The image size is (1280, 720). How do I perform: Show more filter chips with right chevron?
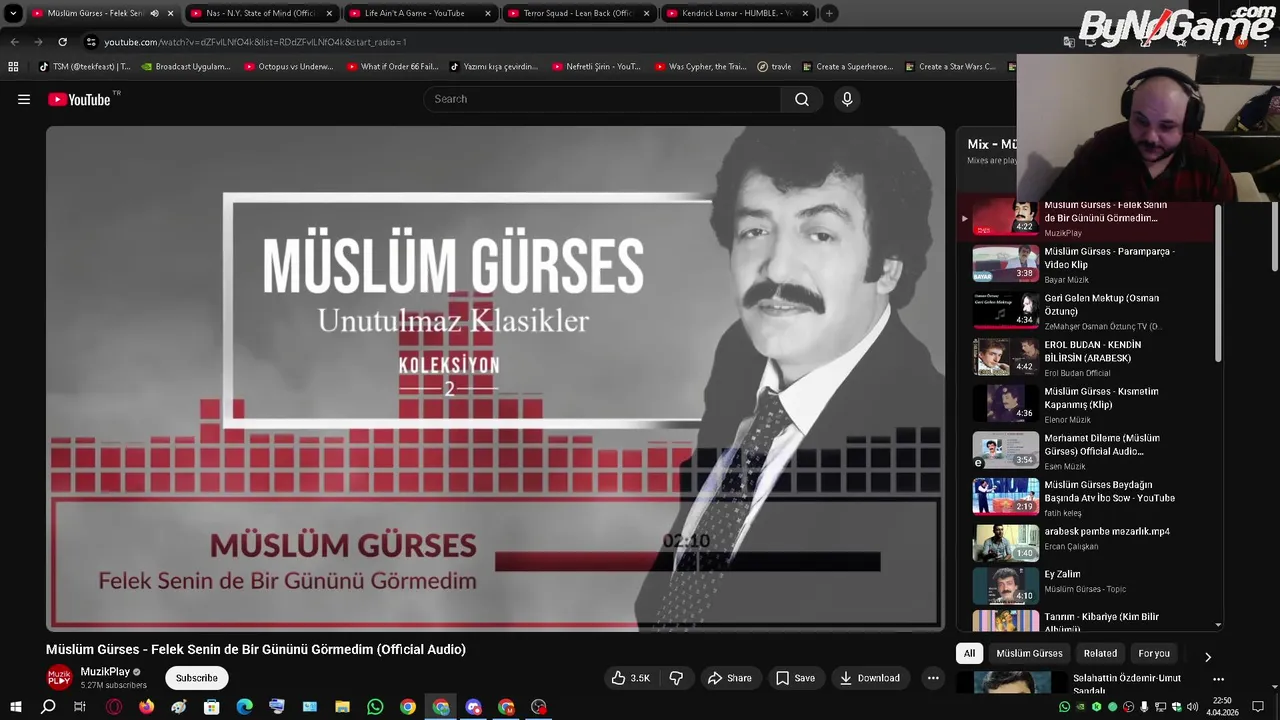pyautogui.click(x=1207, y=657)
